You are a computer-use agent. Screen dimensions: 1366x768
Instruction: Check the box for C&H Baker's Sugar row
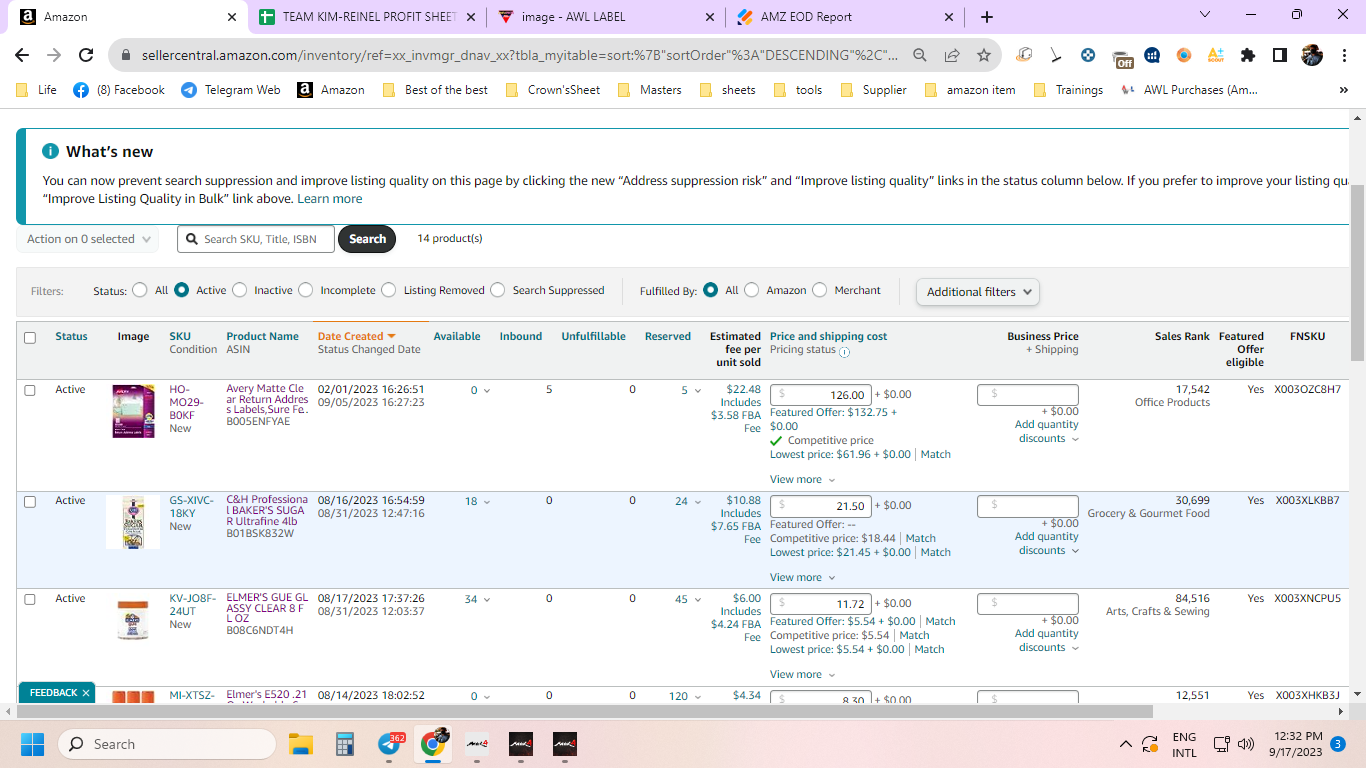tap(30, 501)
